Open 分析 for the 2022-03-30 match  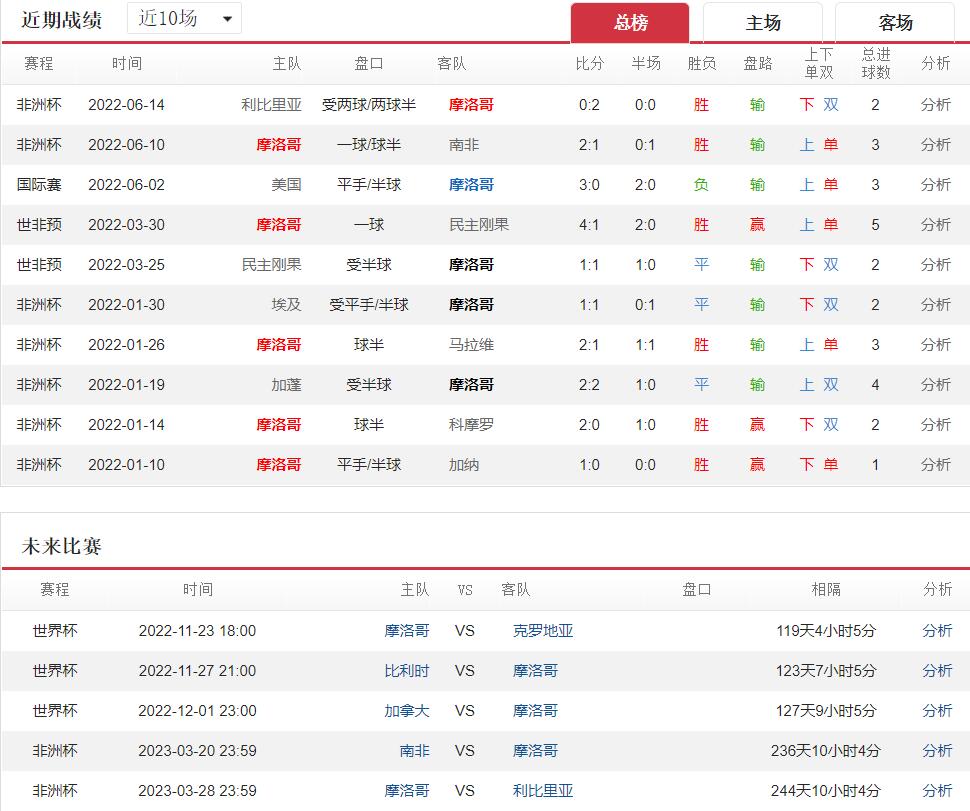point(935,225)
